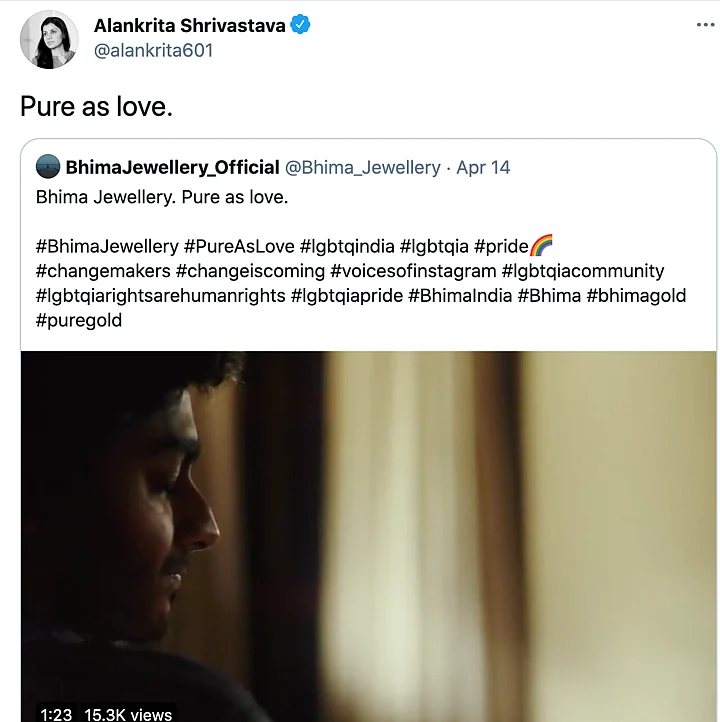Open the Apr 14 tweet timestamp

483,167
